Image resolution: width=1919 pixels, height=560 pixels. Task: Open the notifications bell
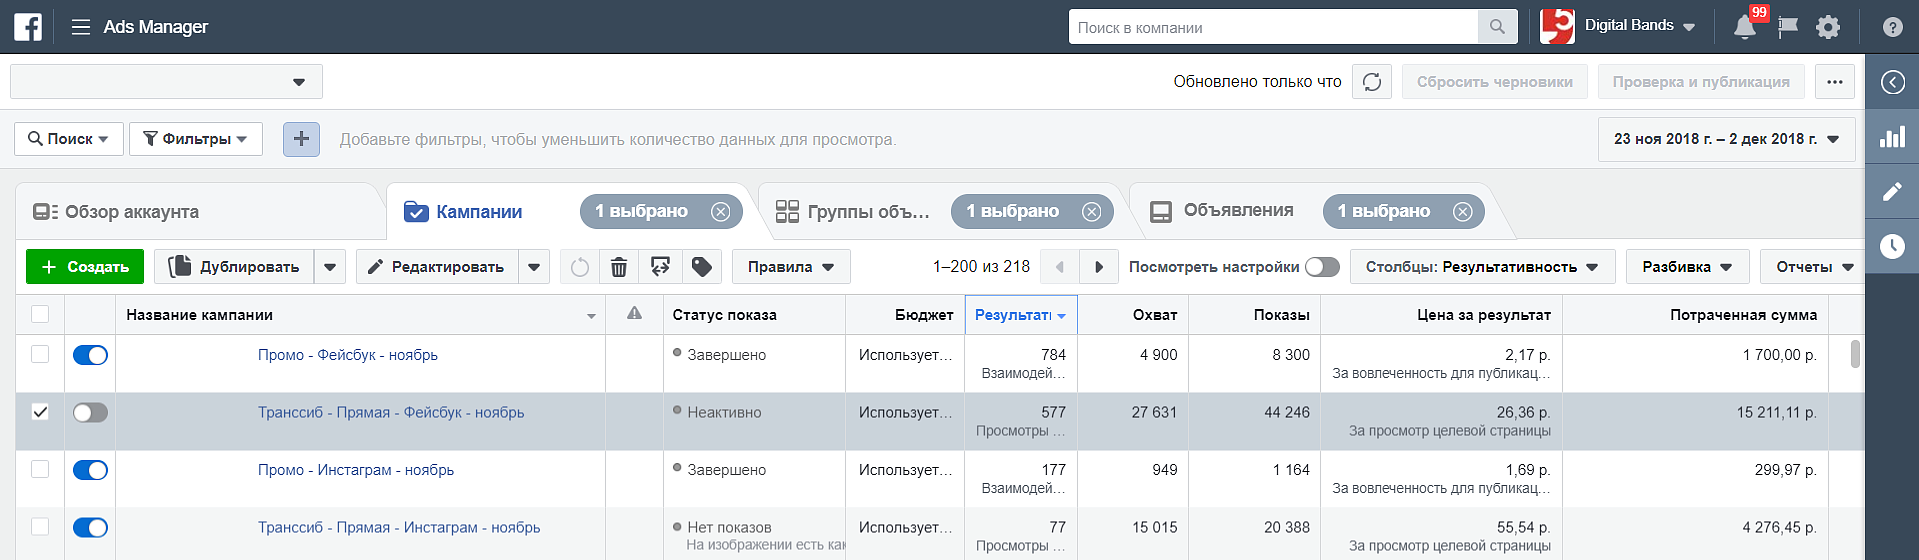1745,27
